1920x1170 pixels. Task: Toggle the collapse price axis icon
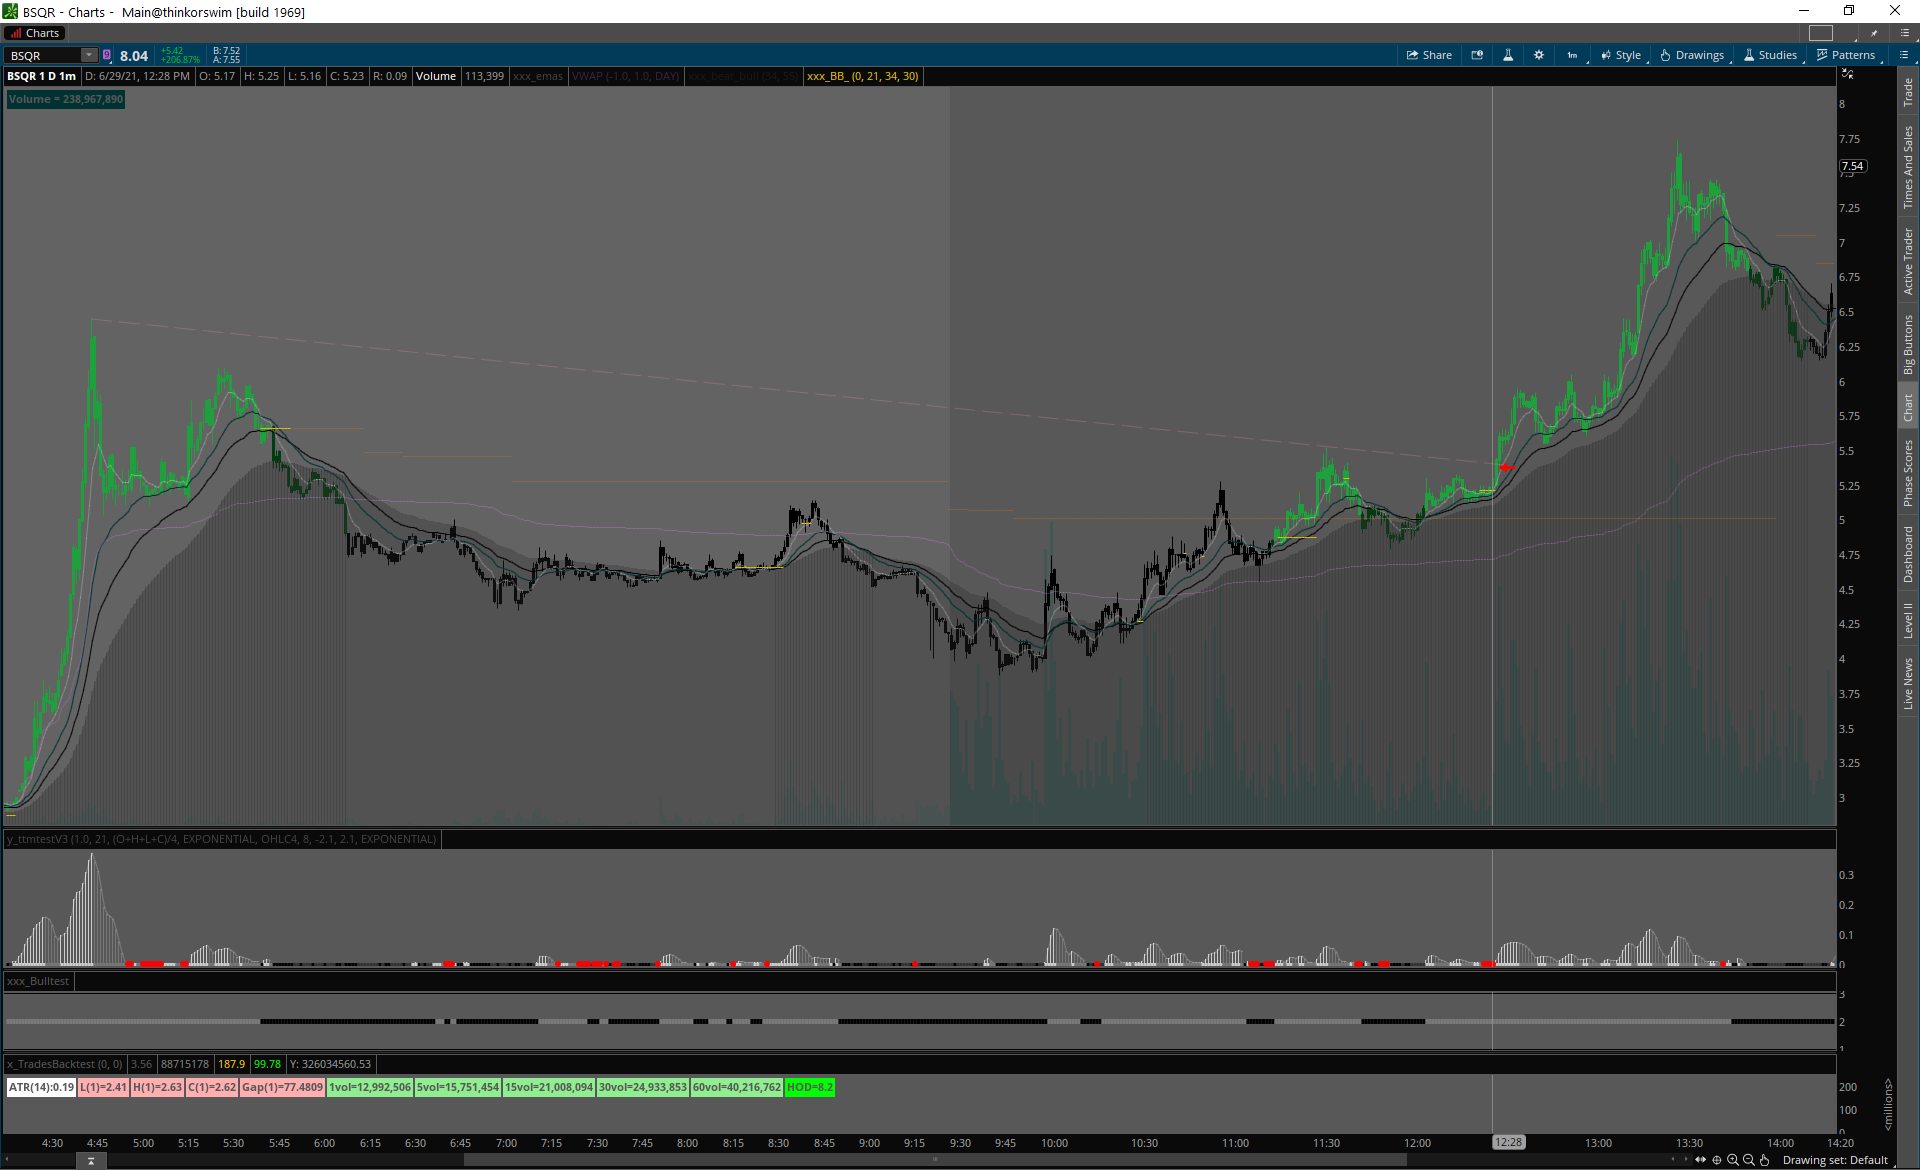(1847, 75)
